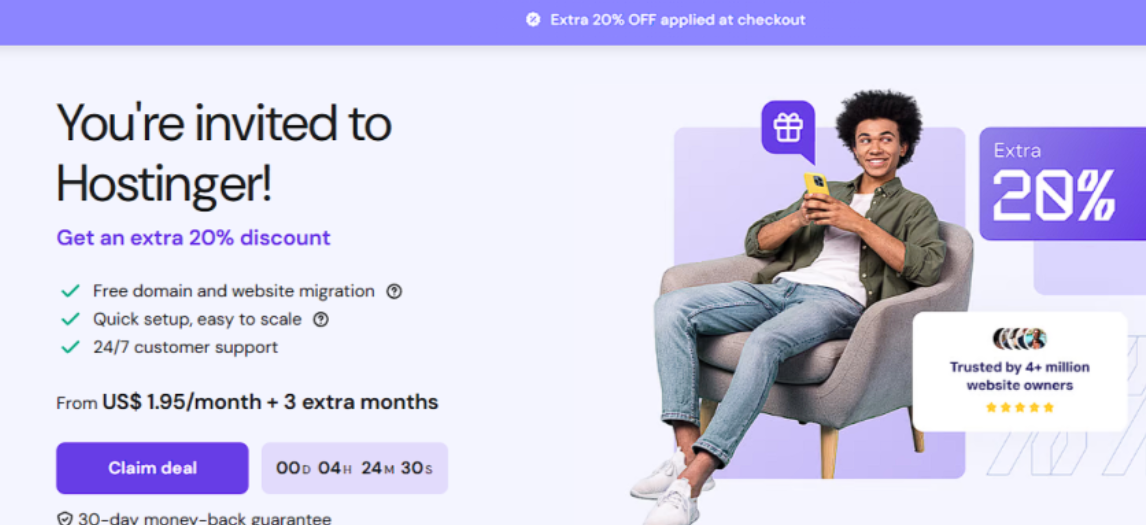Click the 30-day money-back guarantee text
The height and width of the screenshot is (525, 1146).
click(204, 519)
